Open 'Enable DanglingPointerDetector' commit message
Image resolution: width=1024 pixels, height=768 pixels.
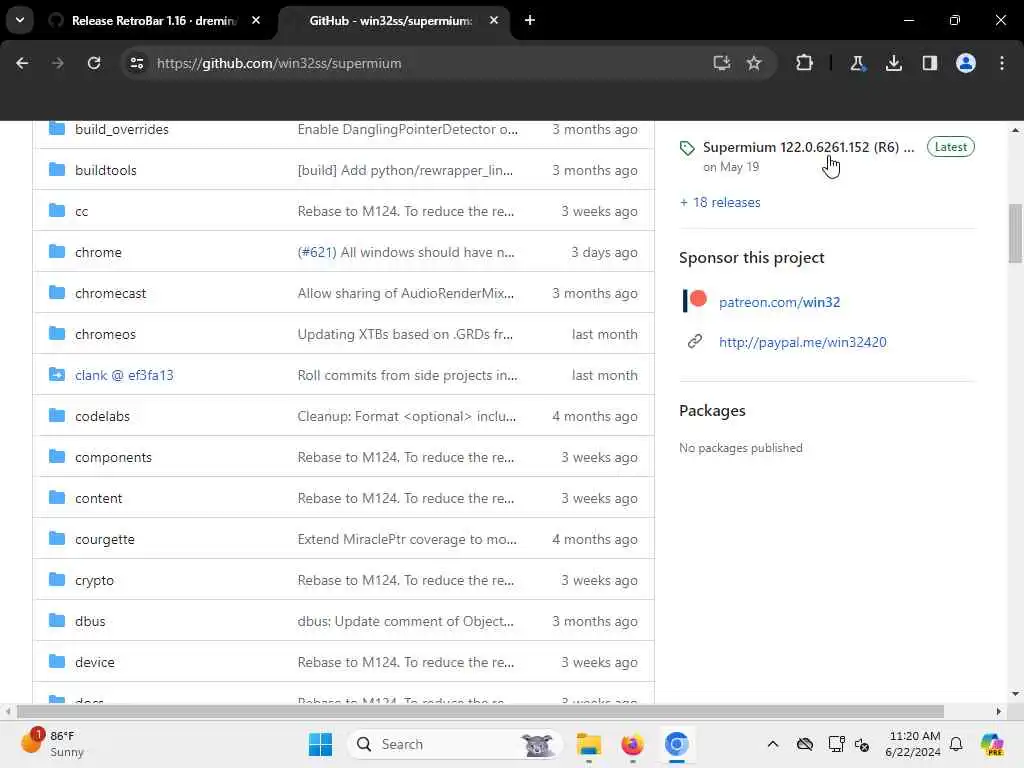point(408,129)
